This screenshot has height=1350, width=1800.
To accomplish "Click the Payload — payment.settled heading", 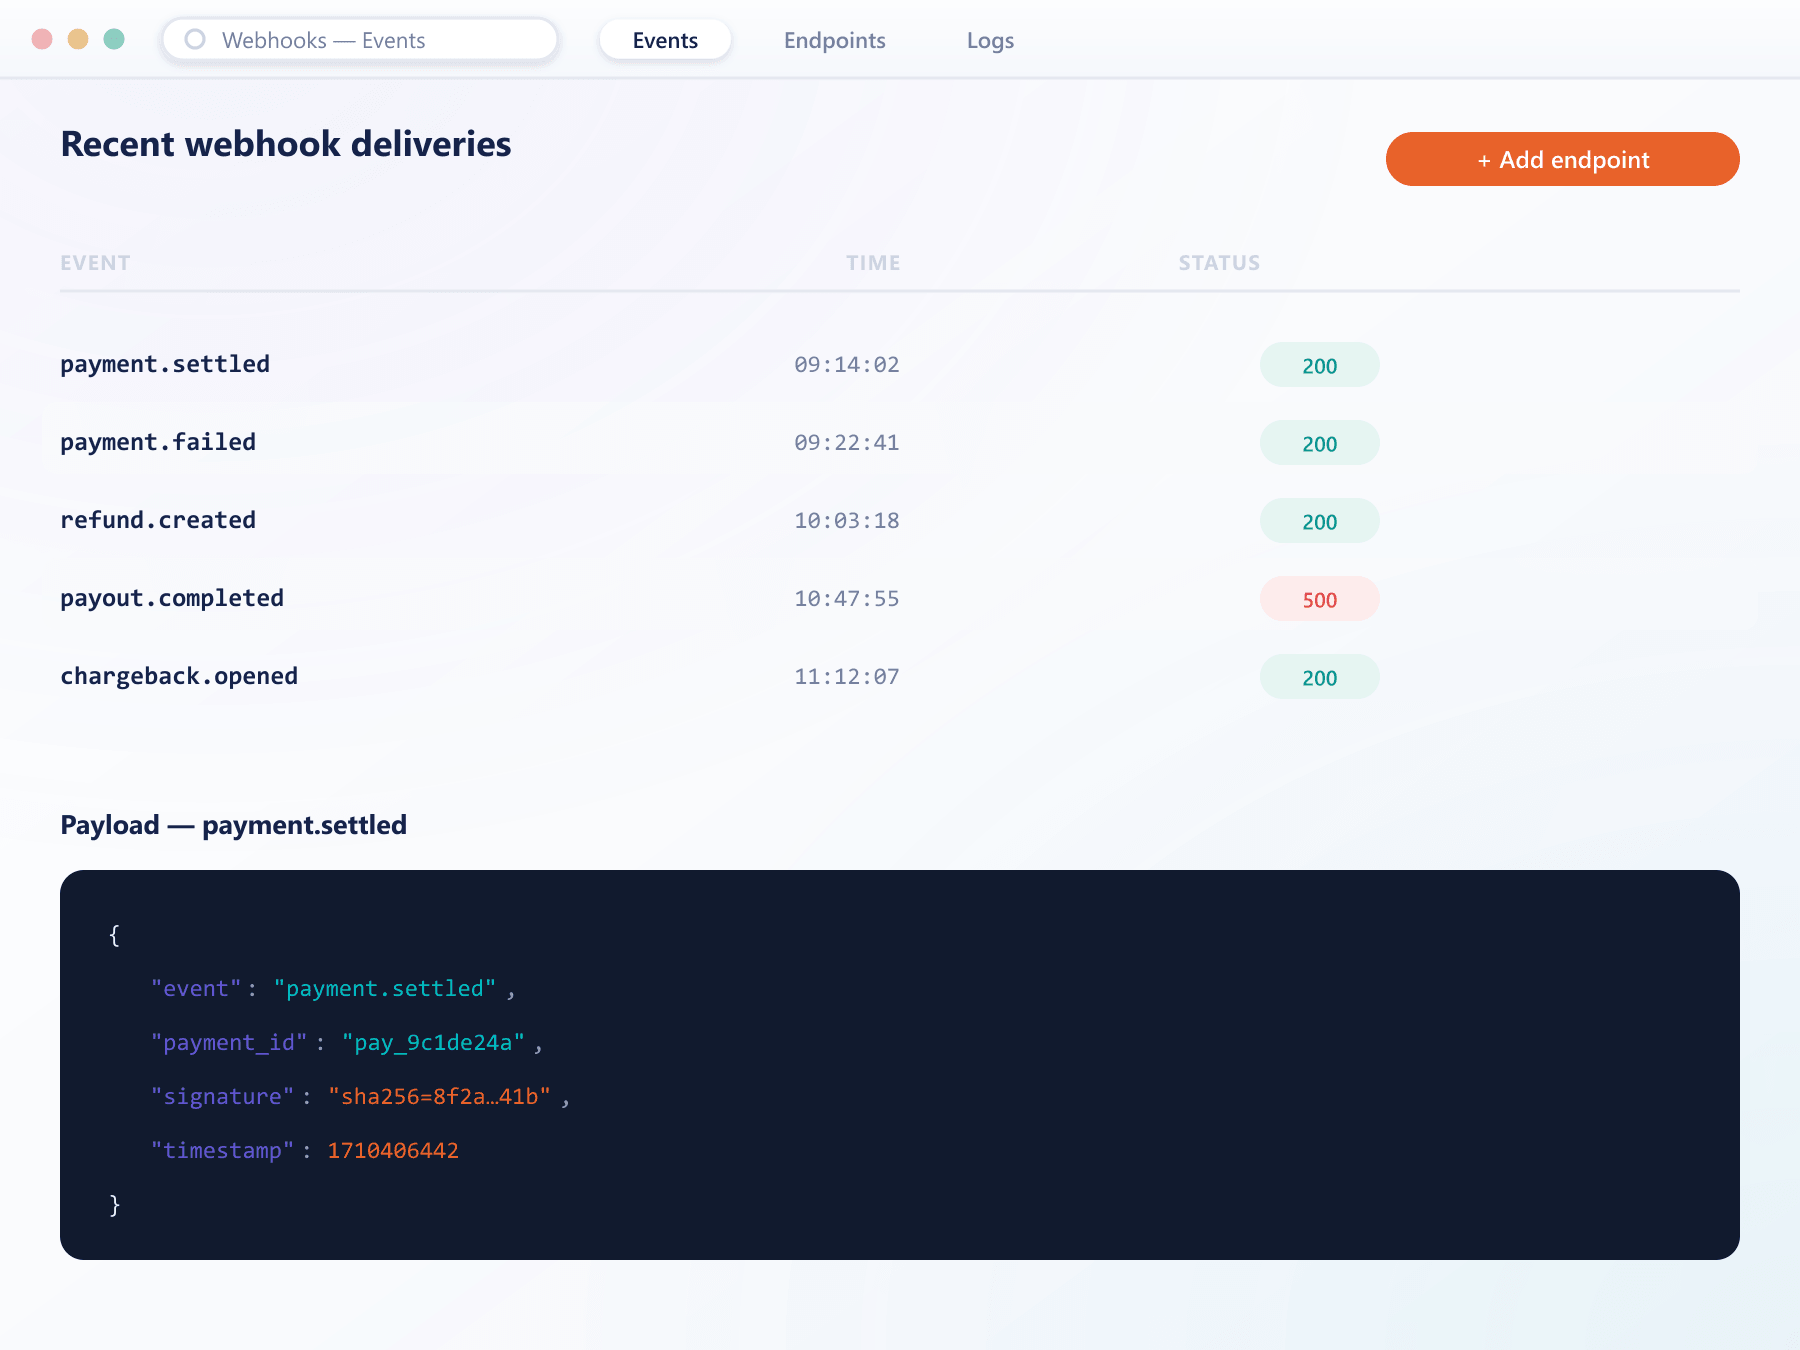I will (x=234, y=825).
